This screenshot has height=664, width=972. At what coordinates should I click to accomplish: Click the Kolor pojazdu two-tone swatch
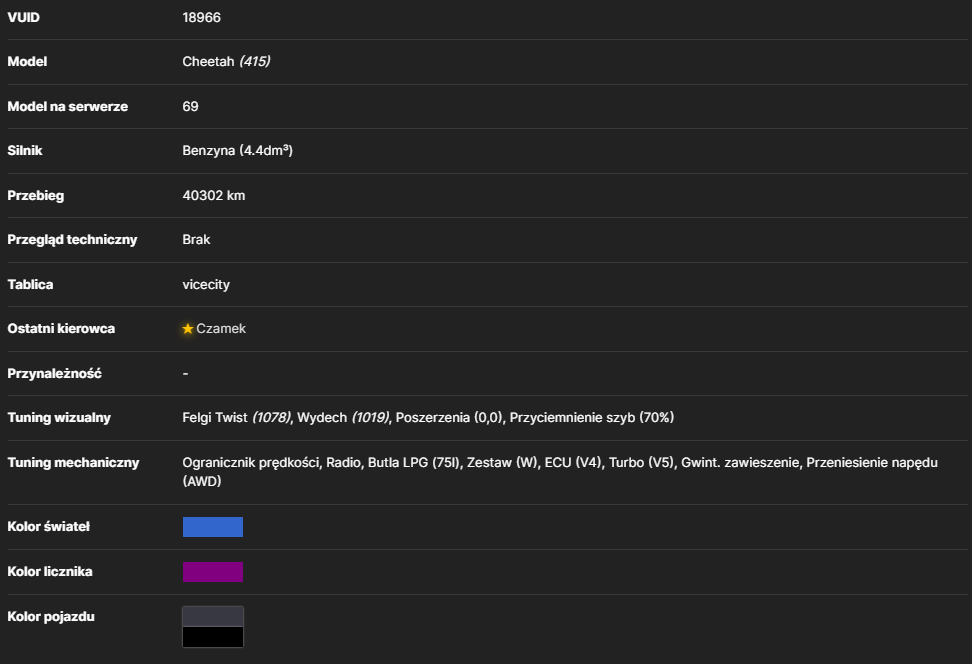213,627
